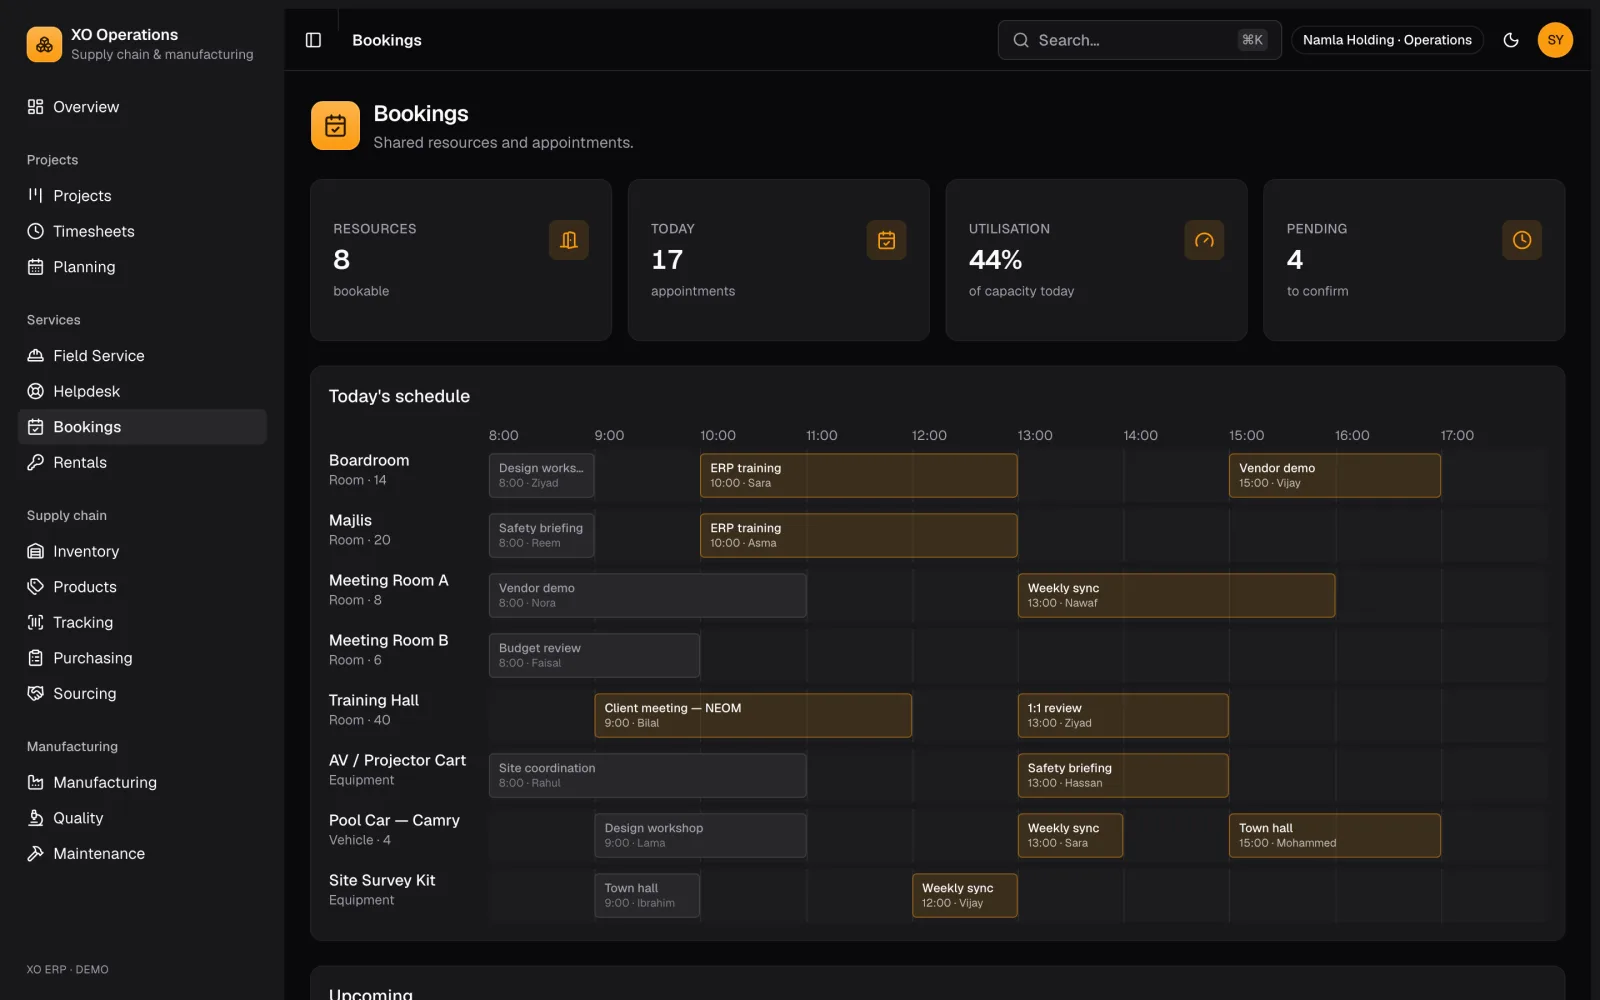1600x1000 pixels.
Task: Select Budget review booking by Faisal
Action: pyautogui.click(x=594, y=655)
